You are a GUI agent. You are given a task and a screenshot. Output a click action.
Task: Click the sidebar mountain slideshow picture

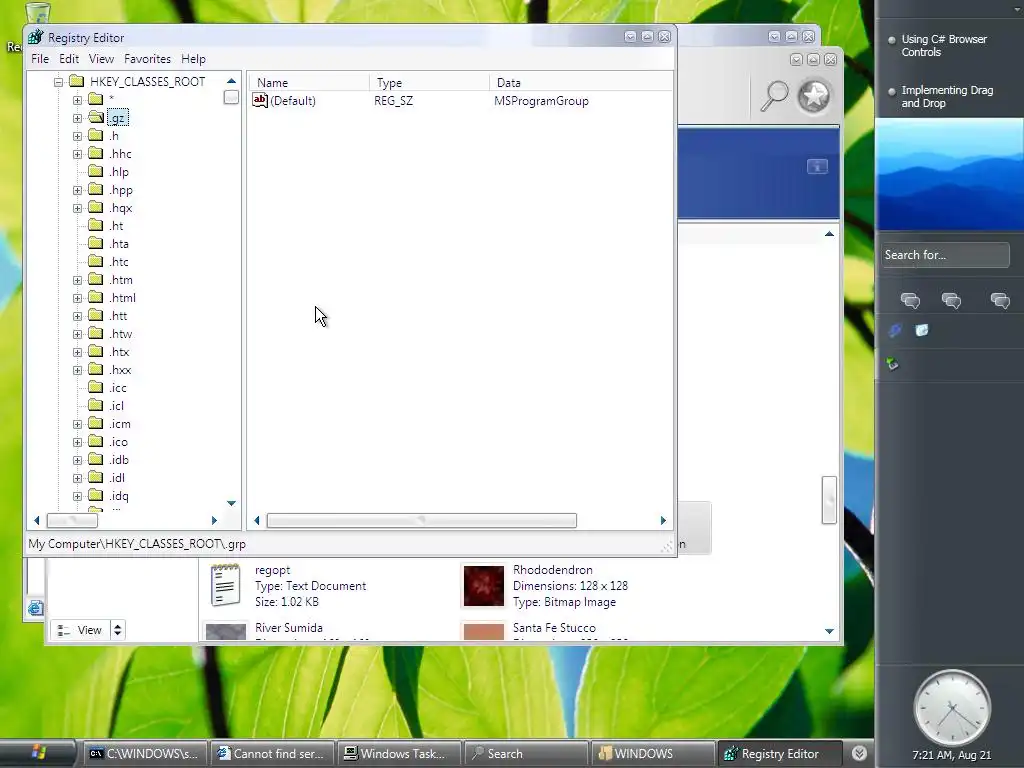pyautogui.click(x=950, y=174)
